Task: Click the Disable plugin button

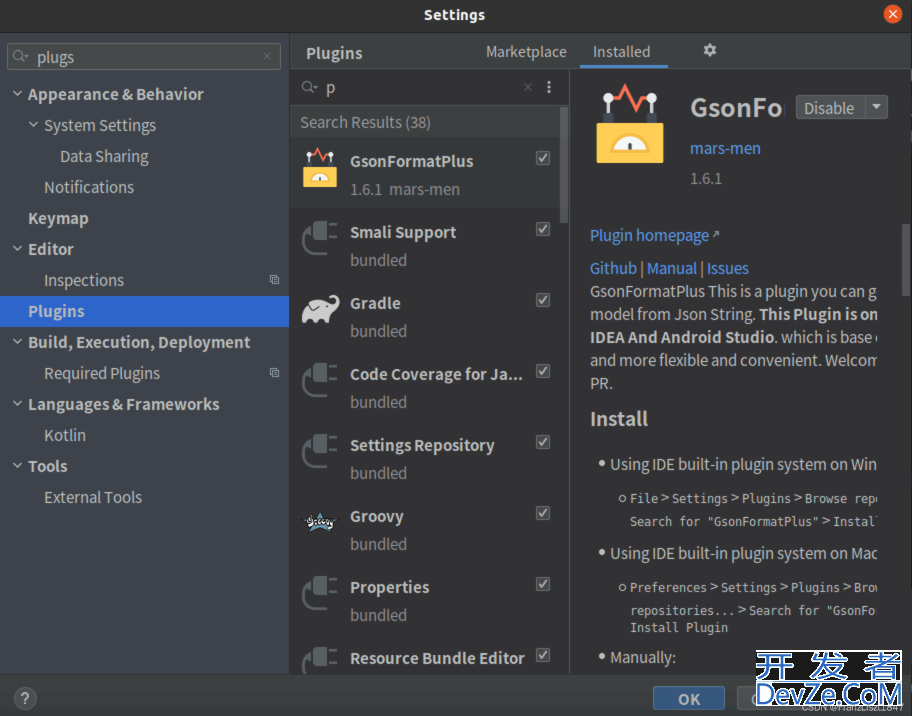Action: coord(829,108)
